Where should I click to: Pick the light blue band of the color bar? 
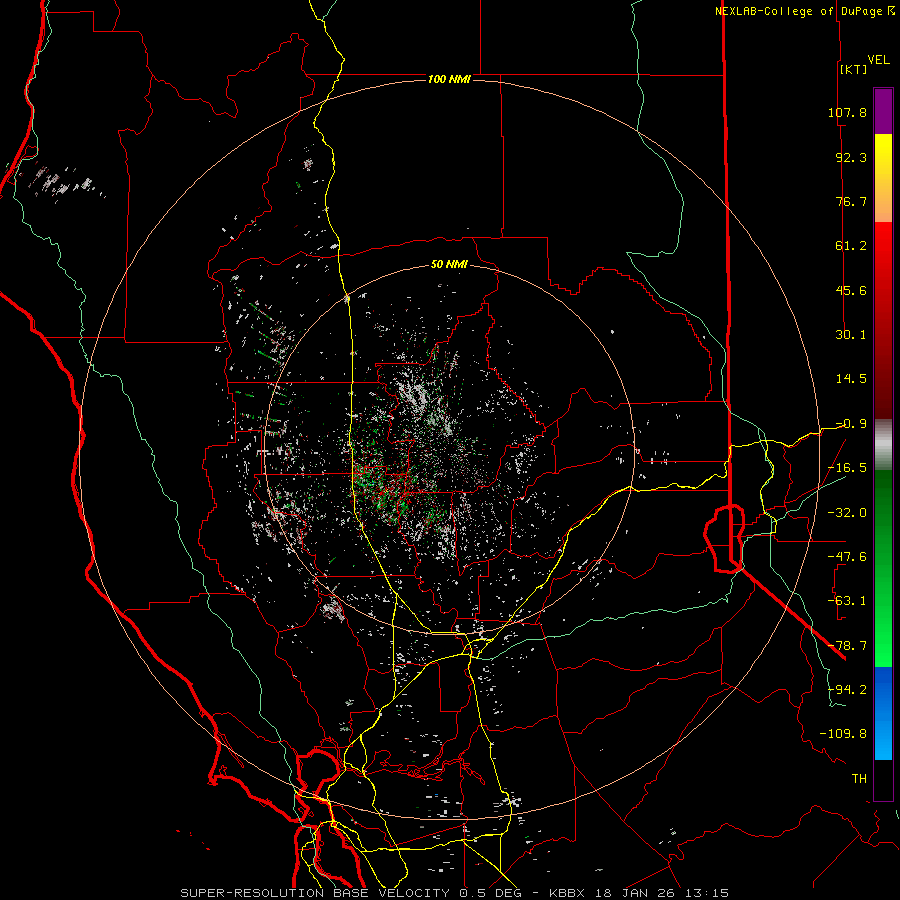(x=883, y=740)
